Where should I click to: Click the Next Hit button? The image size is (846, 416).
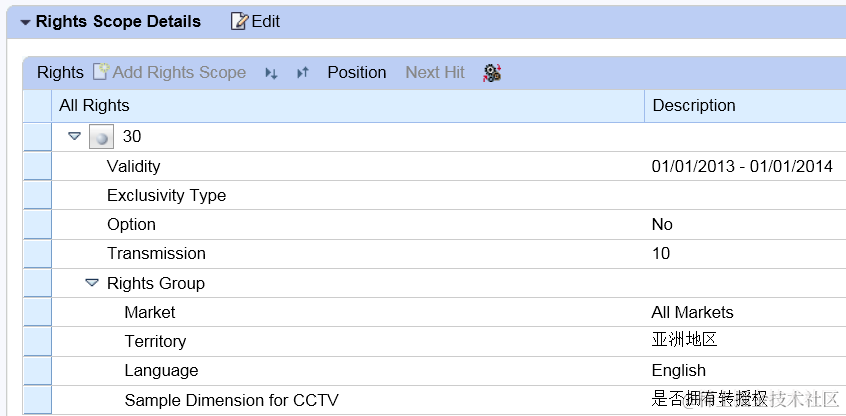(435, 72)
